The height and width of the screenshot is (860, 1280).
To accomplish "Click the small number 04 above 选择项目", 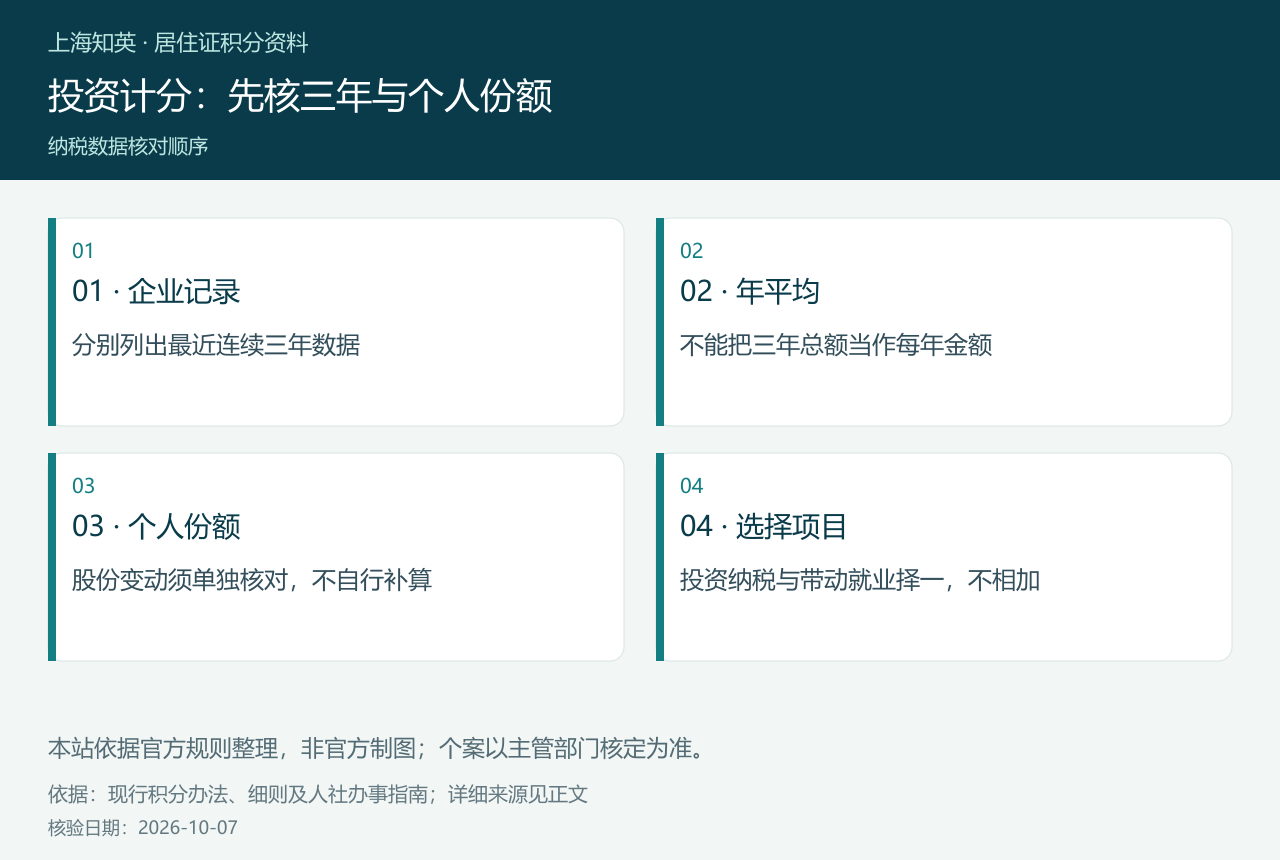I will (x=692, y=486).
